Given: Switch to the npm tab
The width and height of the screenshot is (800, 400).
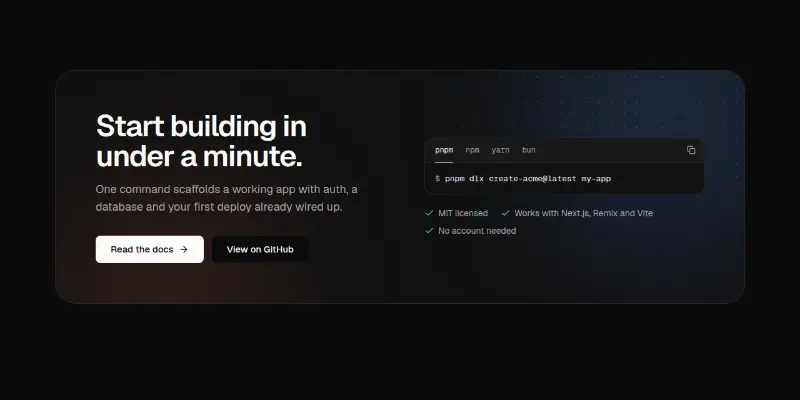Looking at the screenshot, I should (x=472, y=151).
